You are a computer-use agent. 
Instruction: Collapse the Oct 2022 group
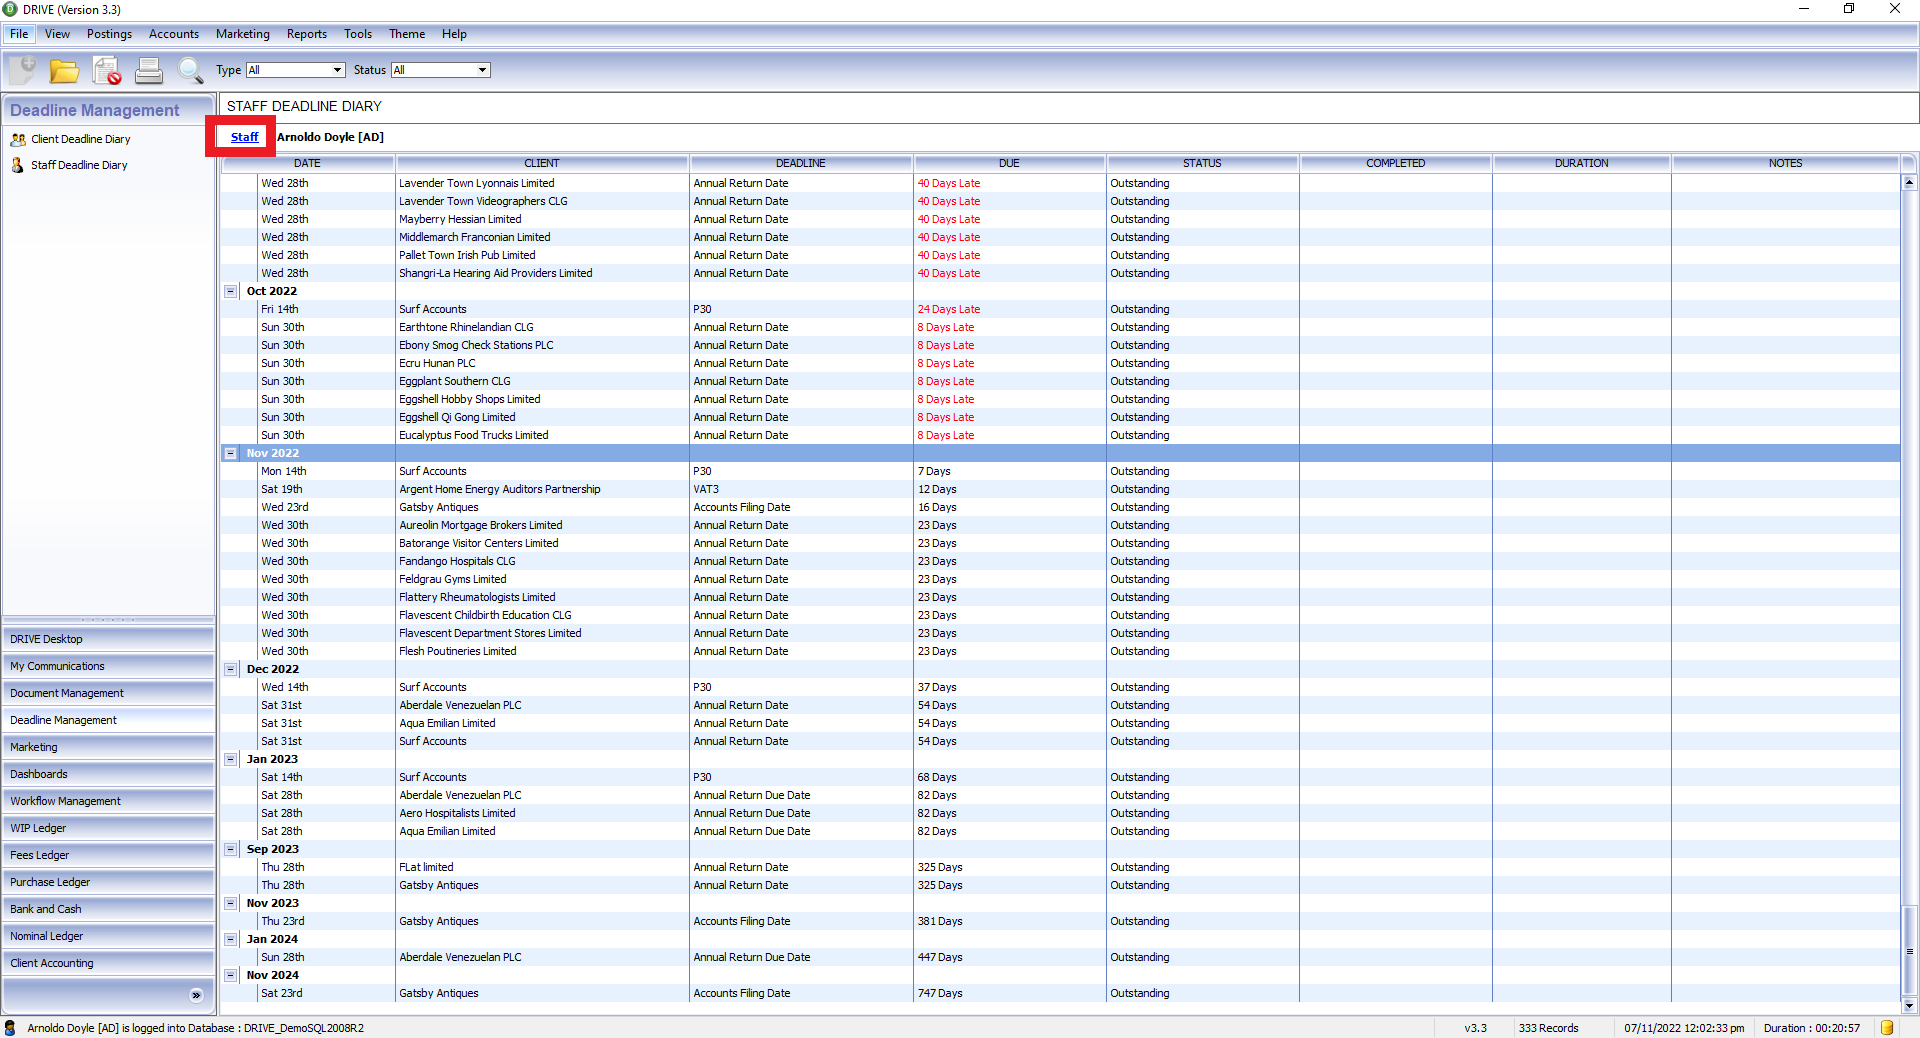click(x=230, y=291)
